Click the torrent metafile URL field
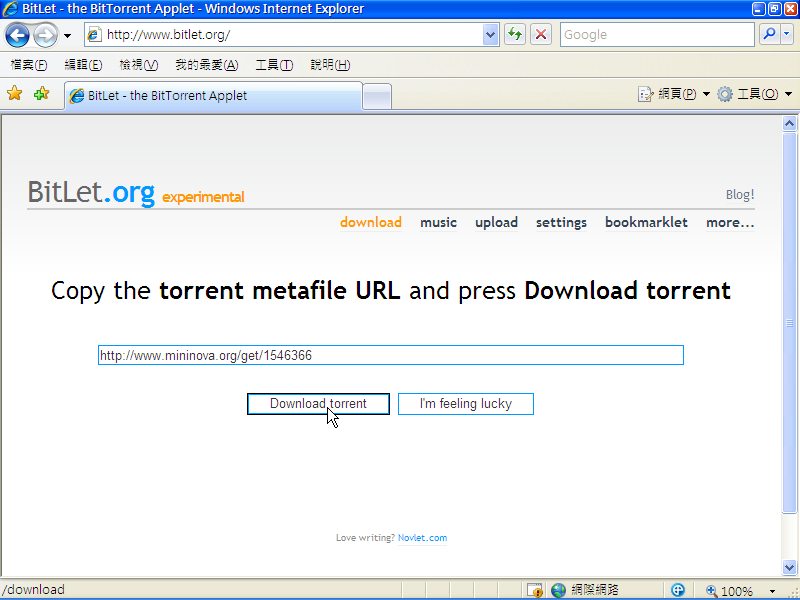The image size is (800, 600). (391, 355)
